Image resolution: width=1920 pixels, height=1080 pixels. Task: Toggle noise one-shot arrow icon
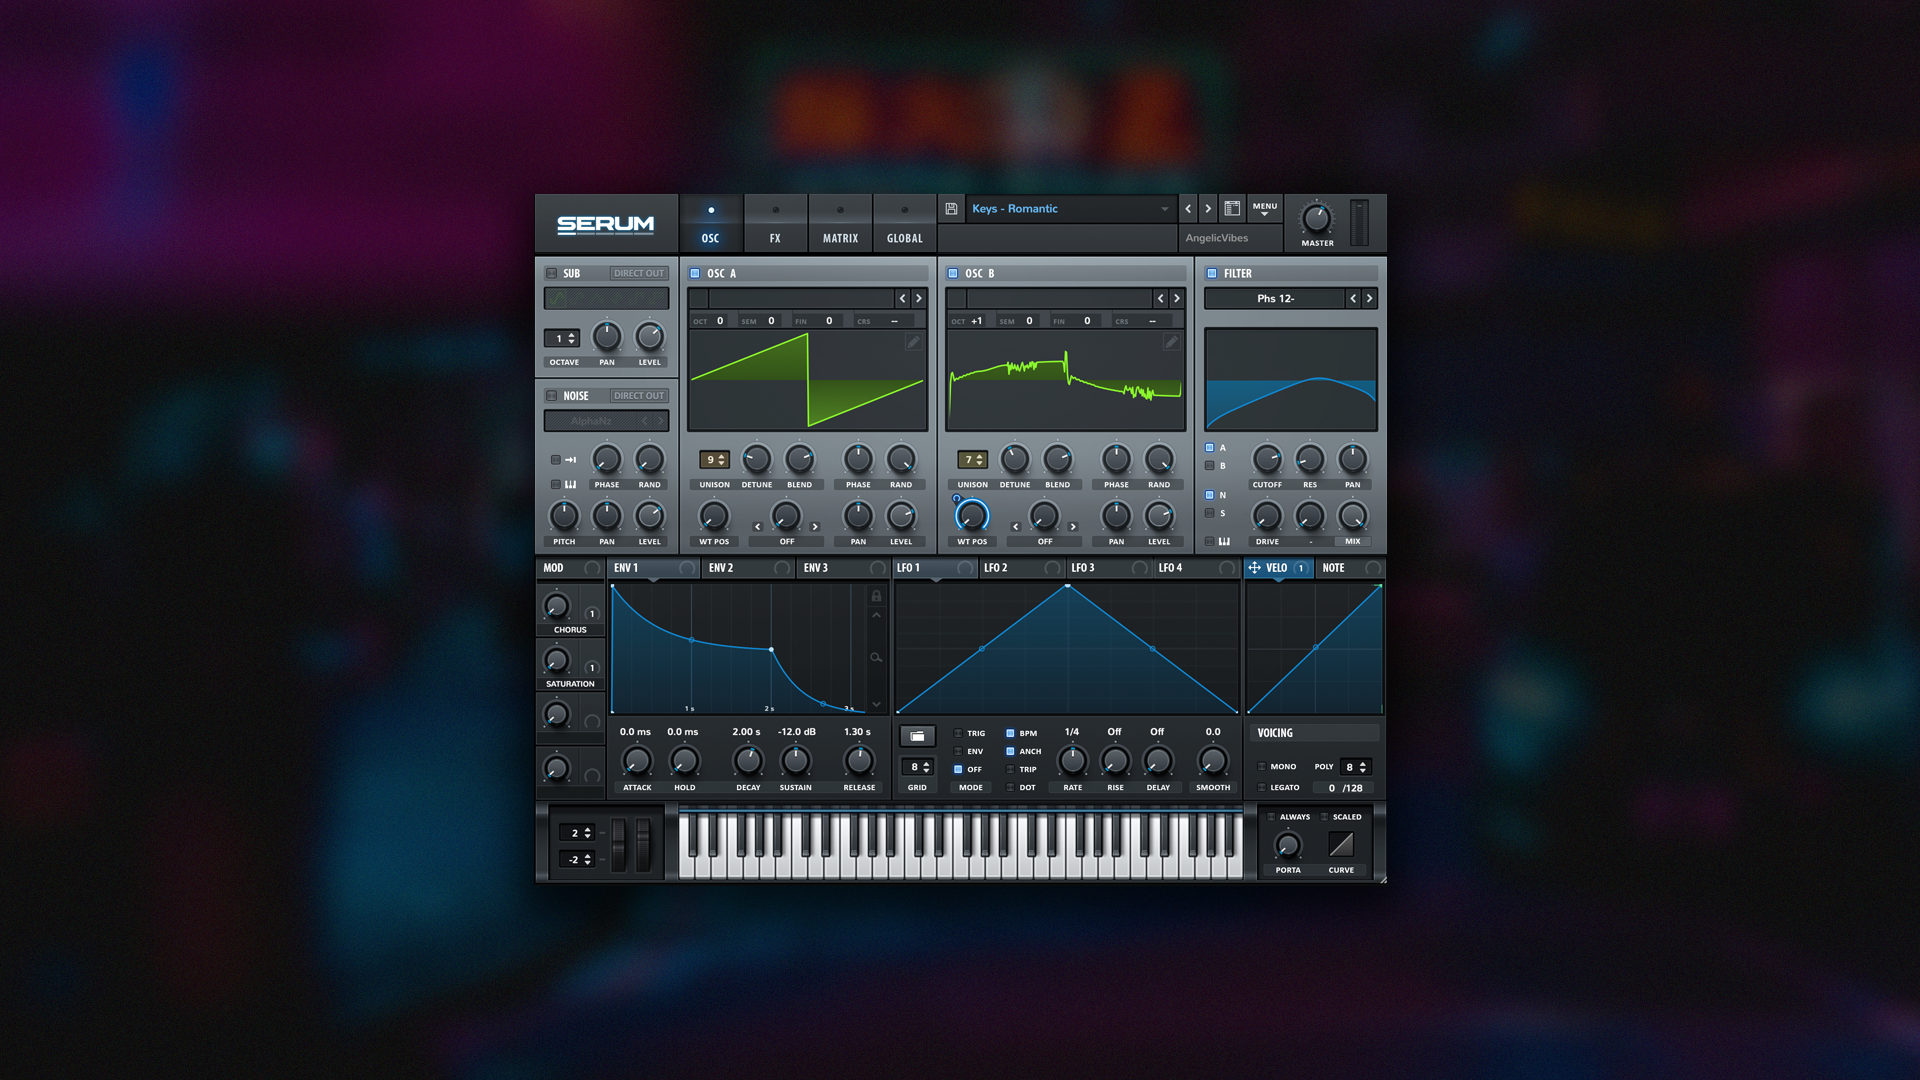(x=570, y=460)
